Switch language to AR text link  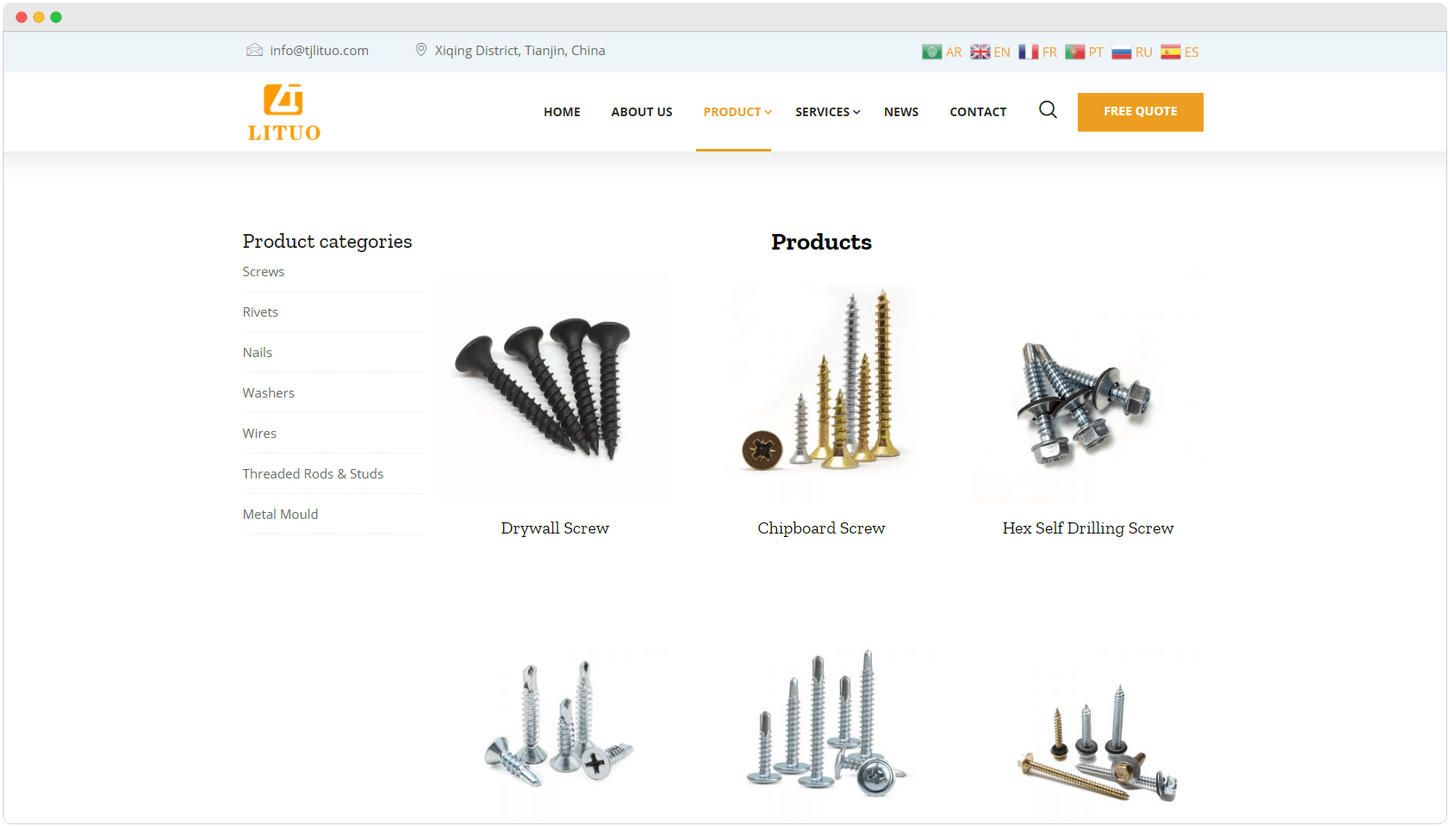[953, 52]
